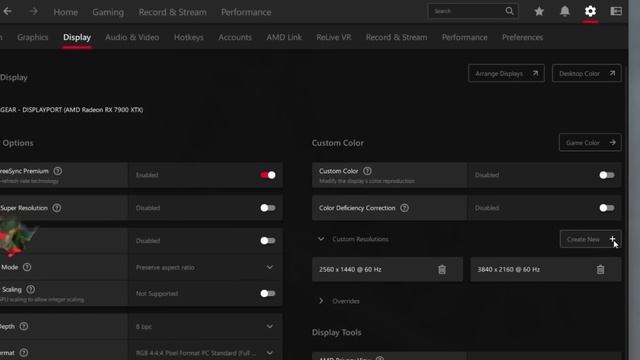640x360 pixels.
Task: Open settings gear icon
Action: coord(590,11)
